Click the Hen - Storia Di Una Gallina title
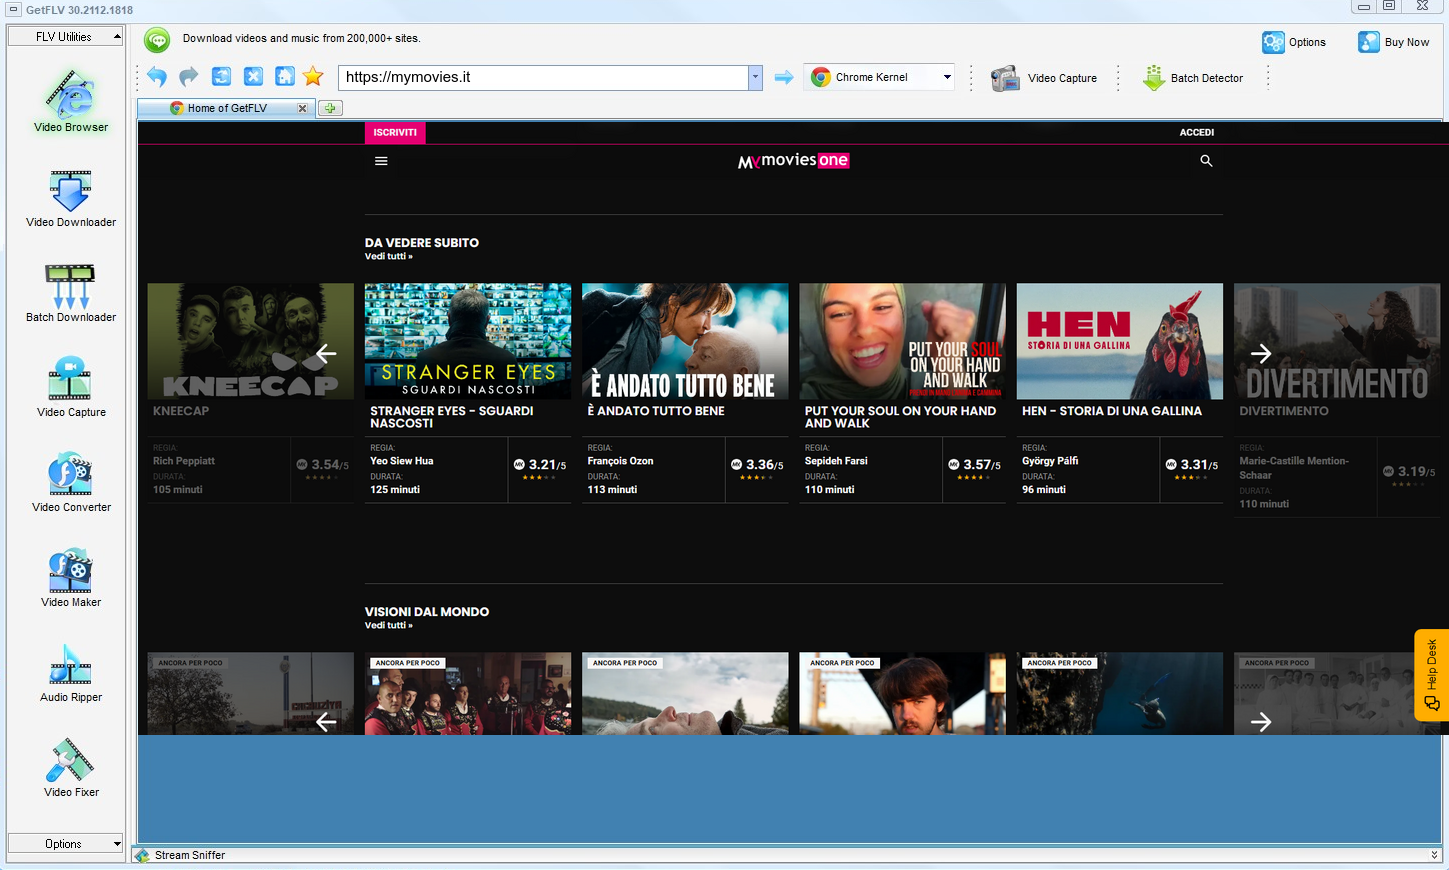The width and height of the screenshot is (1449, 870). [x=1112, y=411]
